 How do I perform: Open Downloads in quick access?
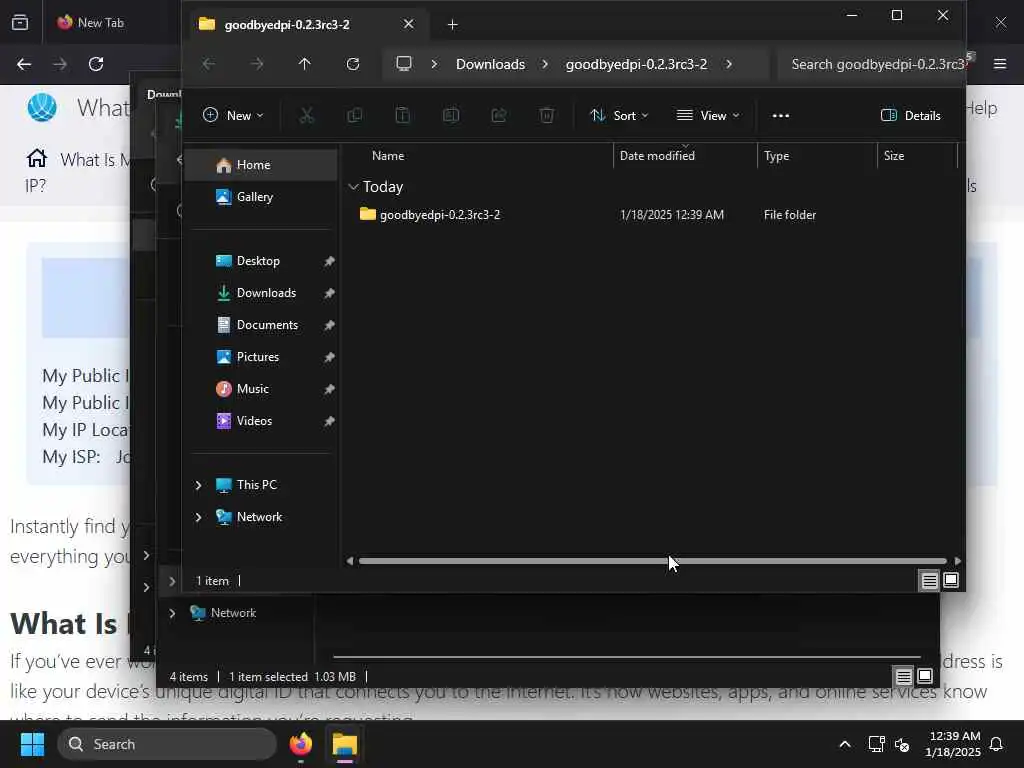[261, 293]
